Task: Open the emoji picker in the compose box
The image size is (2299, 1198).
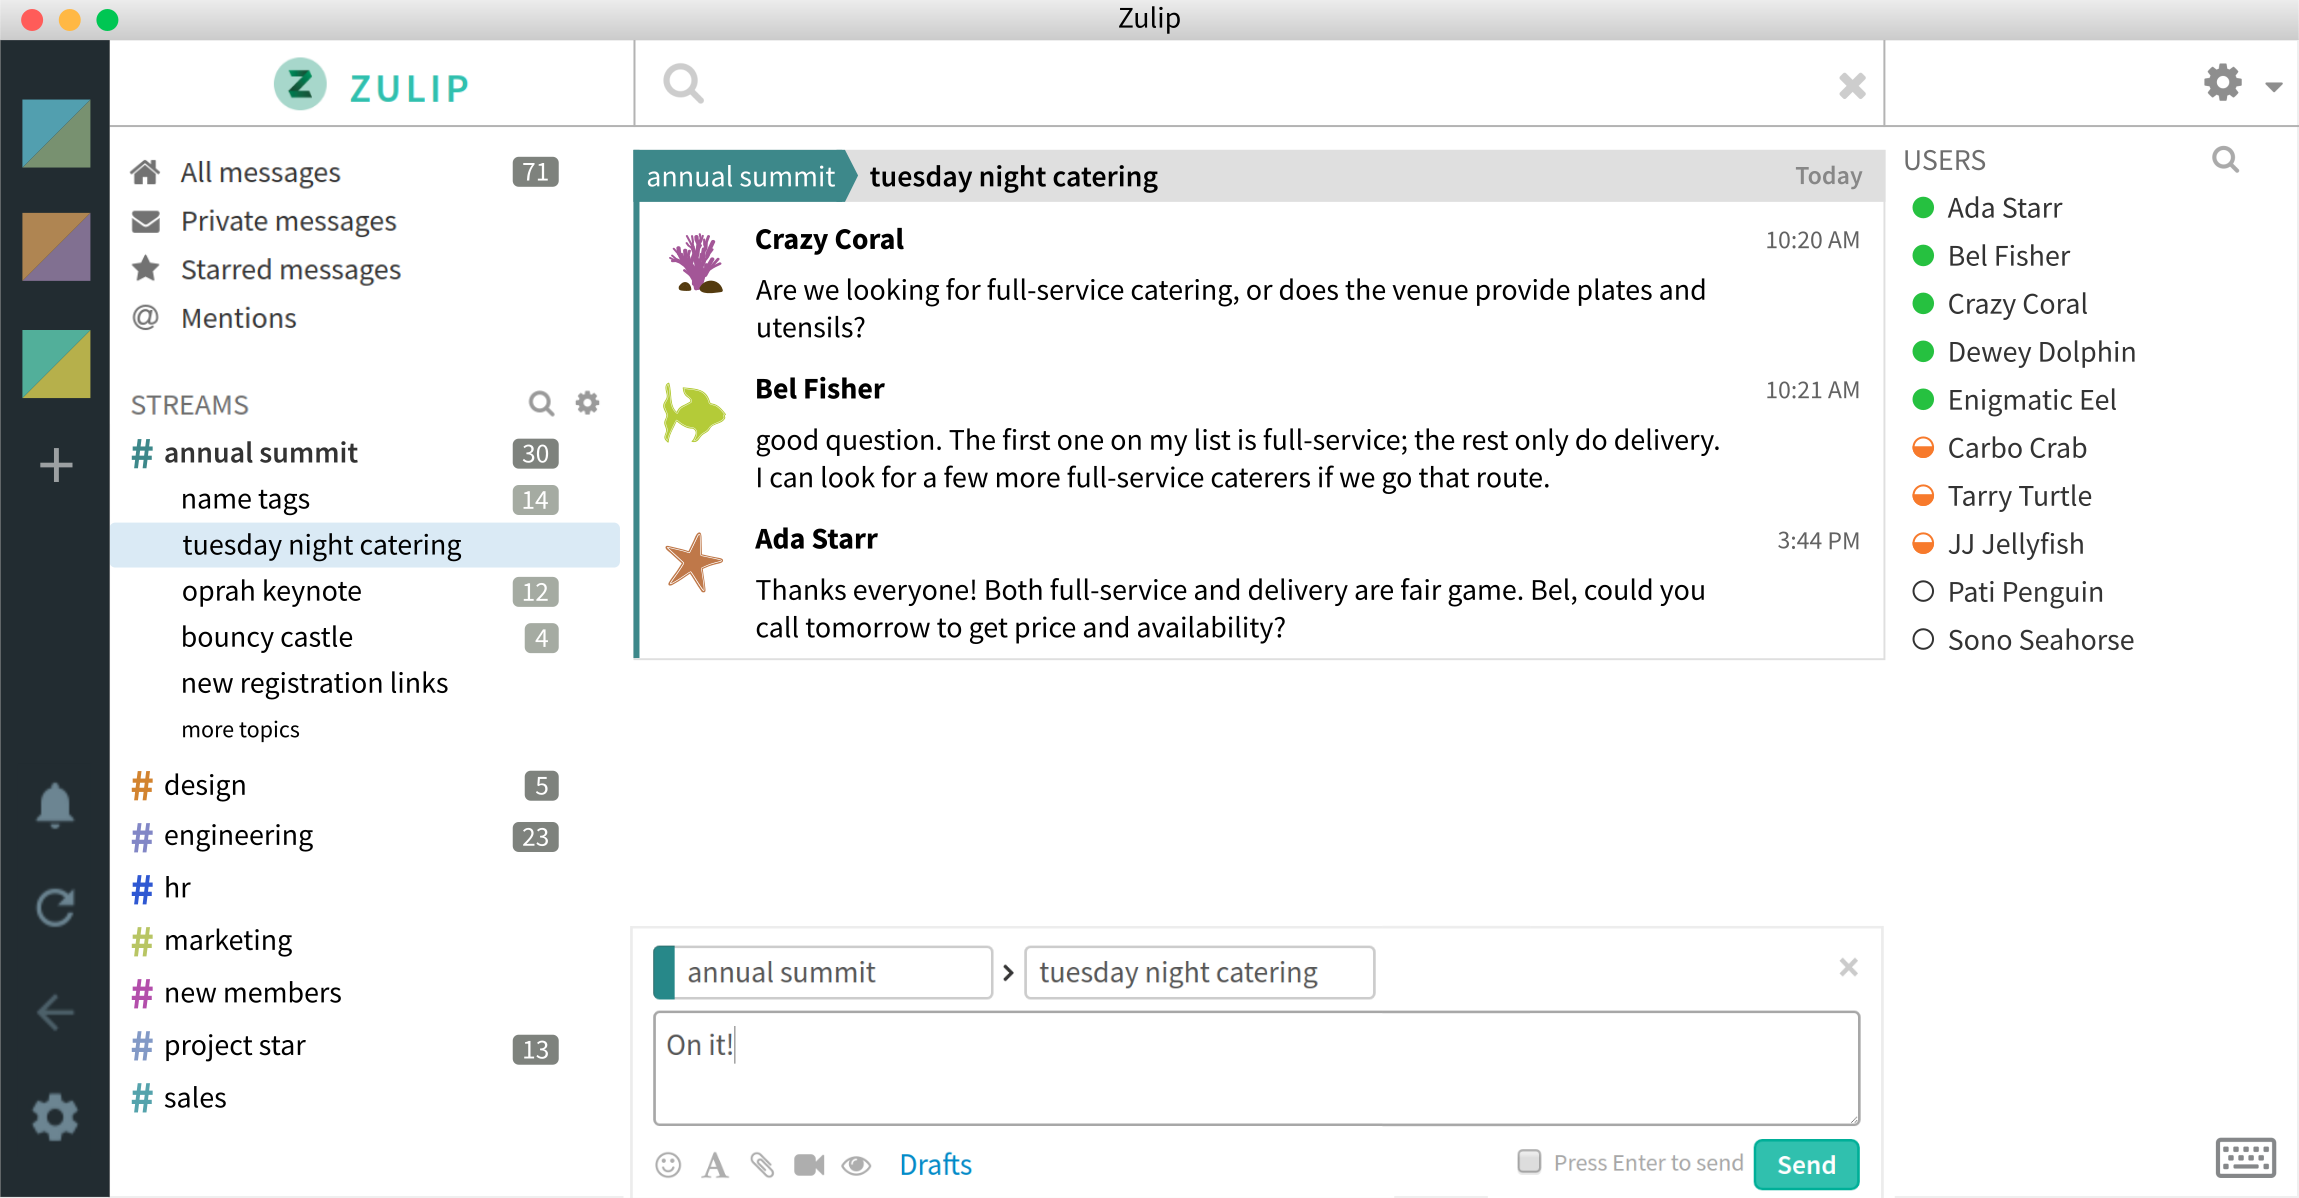Action: pyautogui.click(x=667, y=1164)
